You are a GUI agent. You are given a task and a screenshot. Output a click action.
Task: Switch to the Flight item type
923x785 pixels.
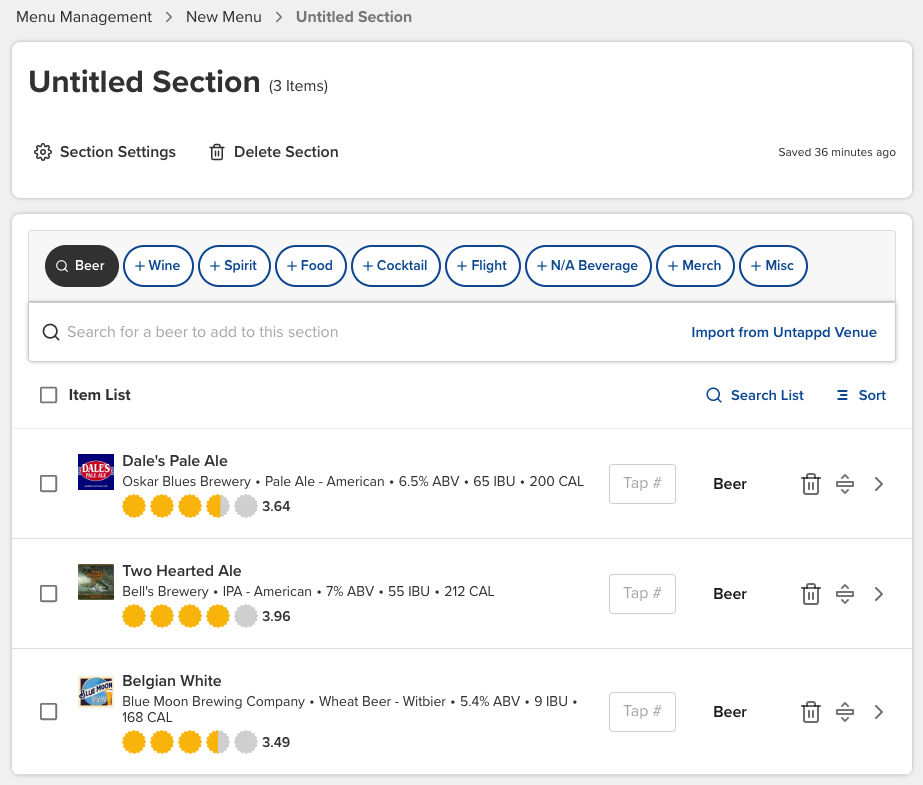tap(483, 266)
